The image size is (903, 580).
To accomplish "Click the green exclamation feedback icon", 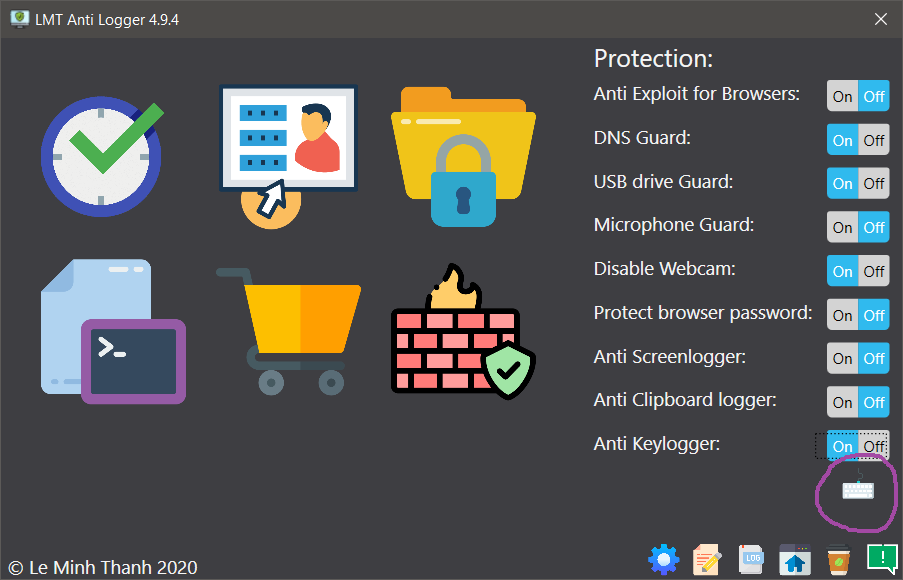I will click(x=881, y=558).
